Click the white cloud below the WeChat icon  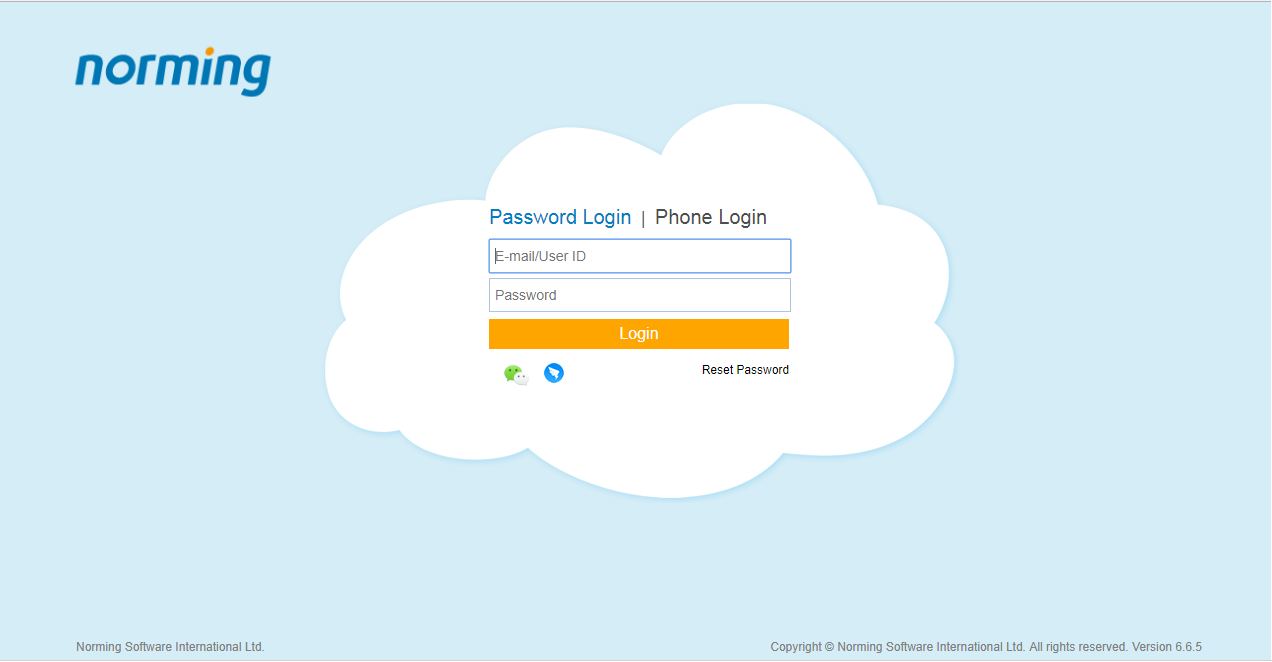click(x=516, y=420)
